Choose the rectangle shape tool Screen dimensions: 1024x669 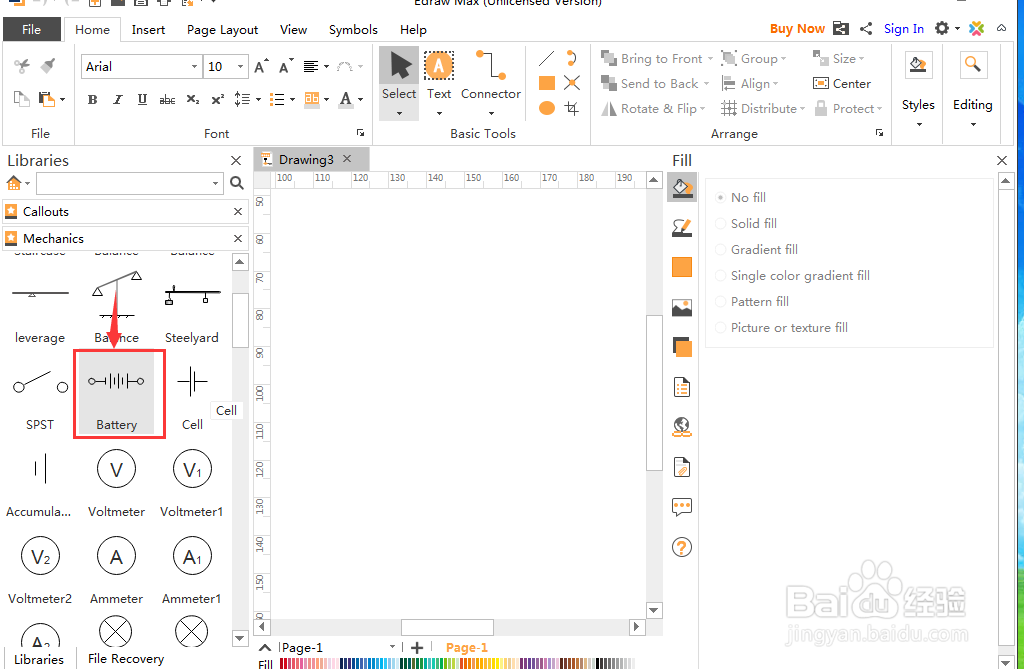pyautogui.click(x=547, y=83)
